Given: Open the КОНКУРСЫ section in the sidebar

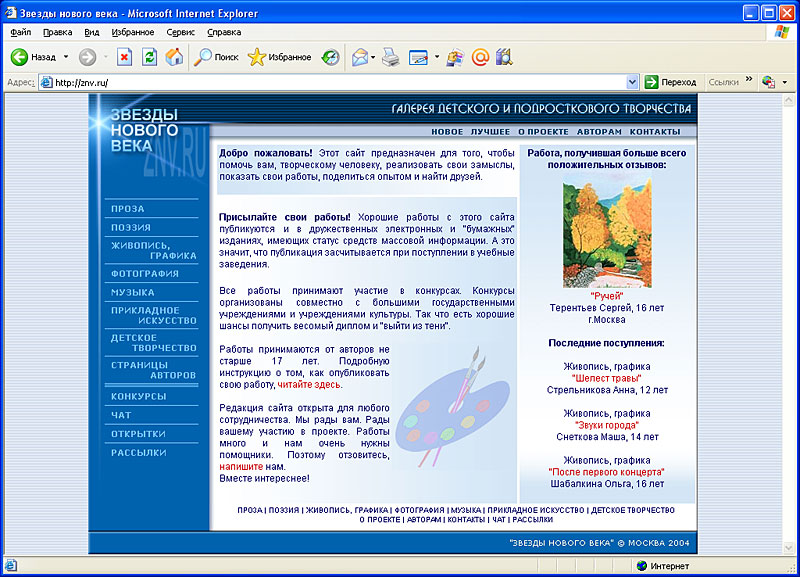Looking at the screenshot, I should click(140, 396).
